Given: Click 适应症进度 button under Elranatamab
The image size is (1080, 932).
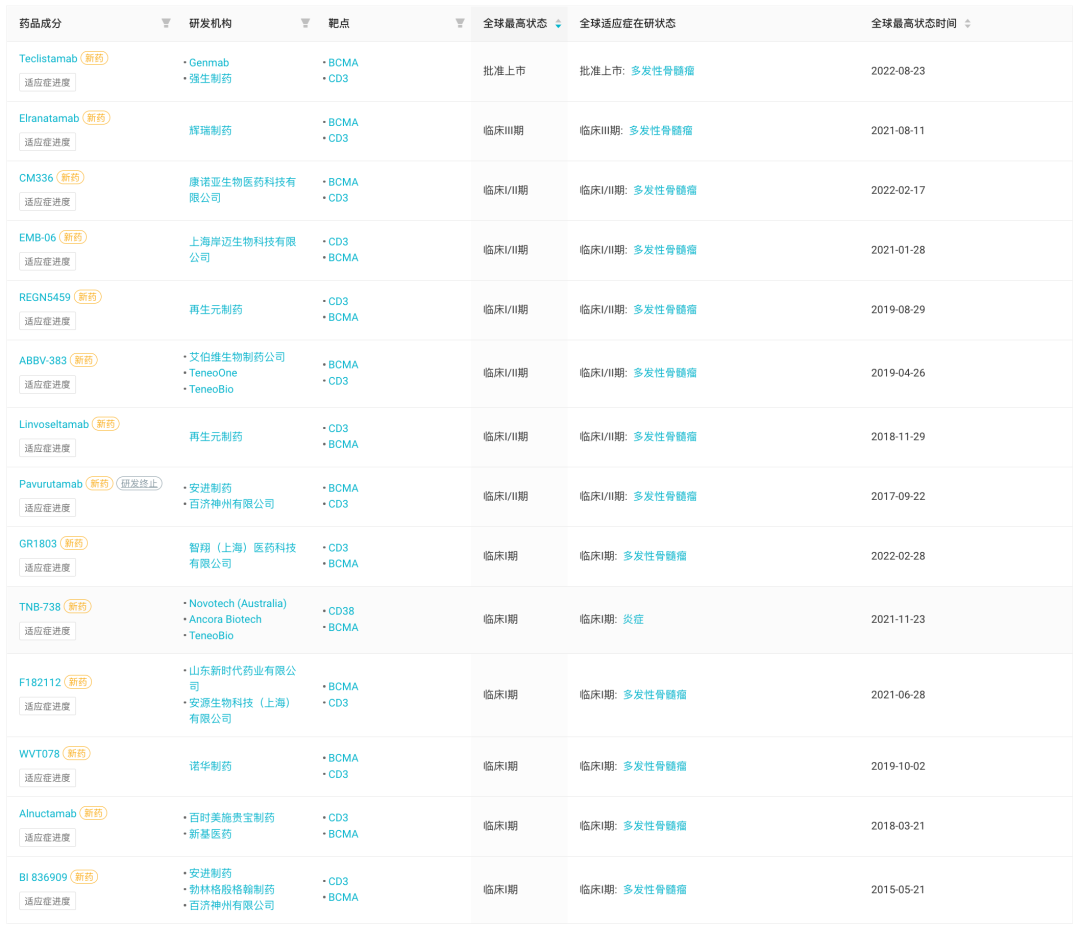Looking at the screenshot, I should tap(48, 143).
